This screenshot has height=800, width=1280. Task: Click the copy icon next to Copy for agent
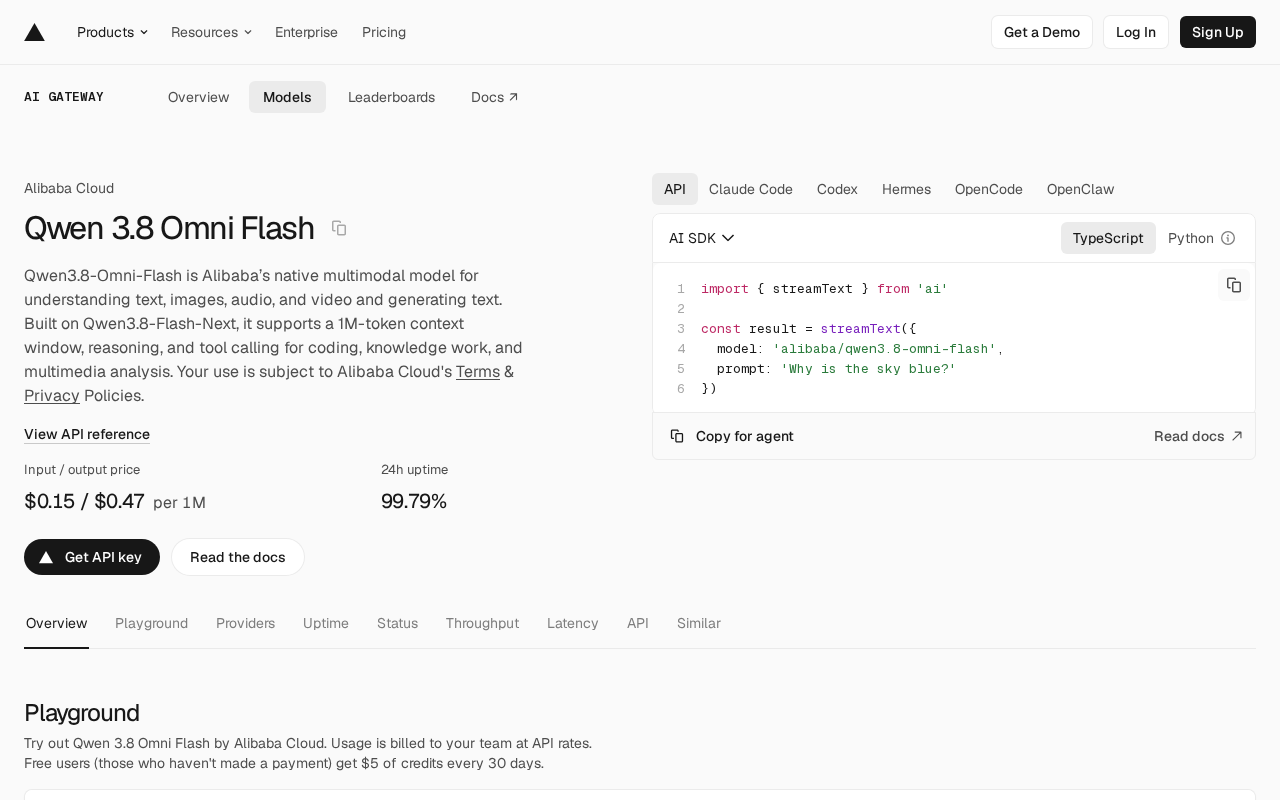pos(677,436)
